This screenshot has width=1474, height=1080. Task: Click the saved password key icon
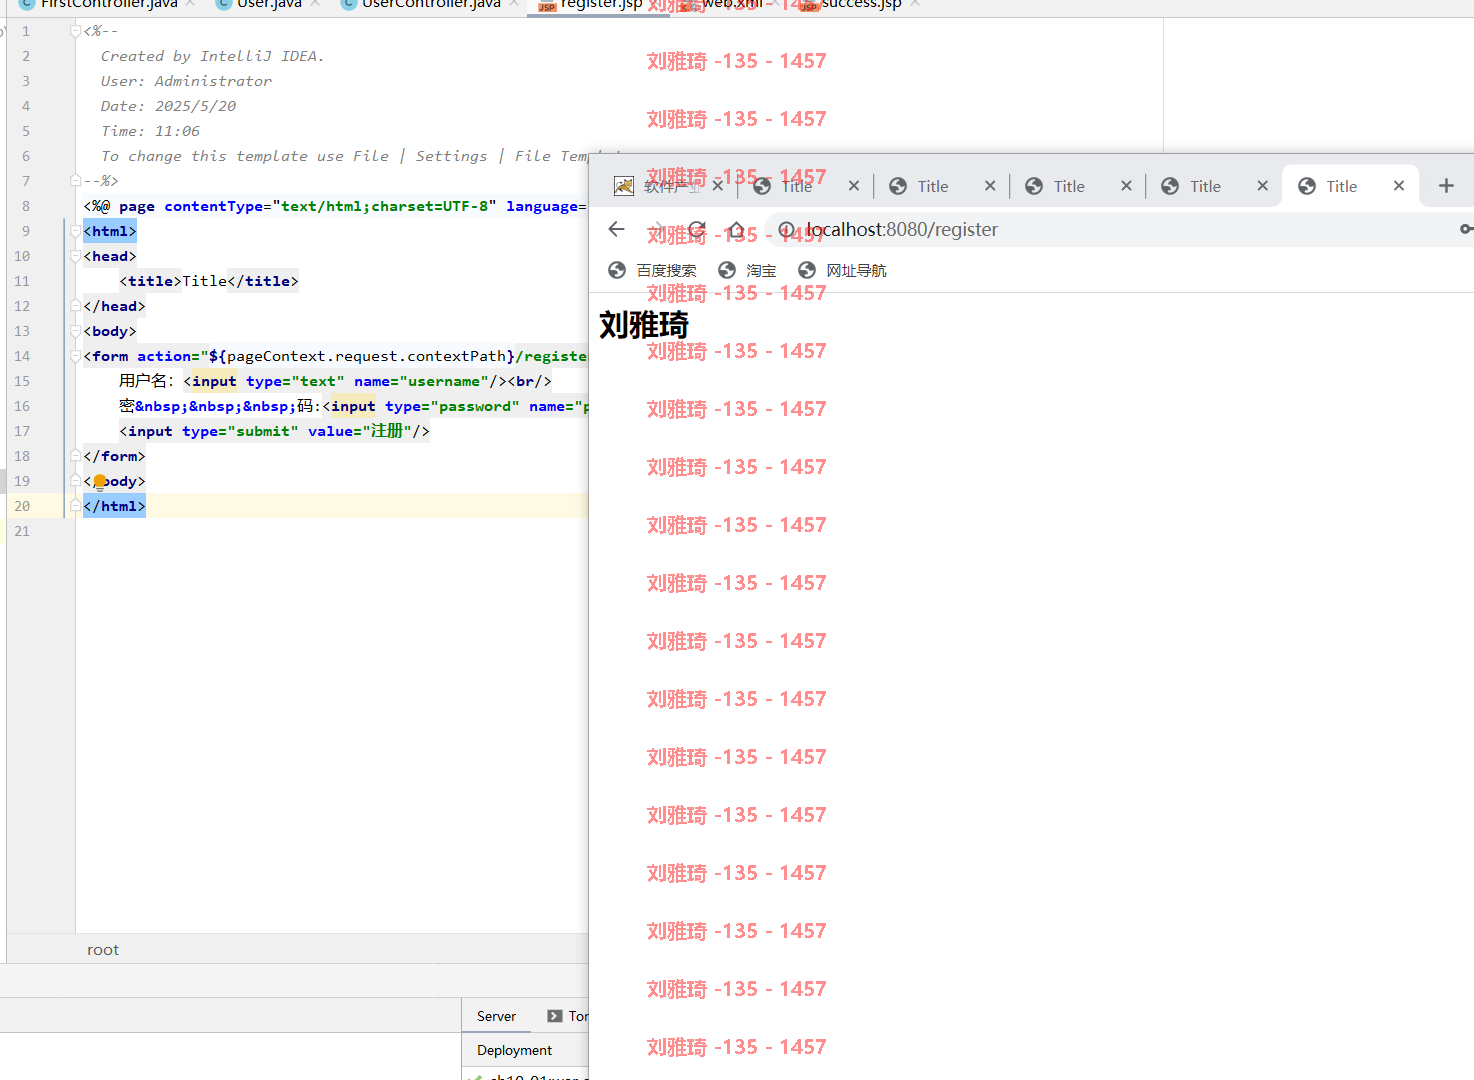[1466, 229]
